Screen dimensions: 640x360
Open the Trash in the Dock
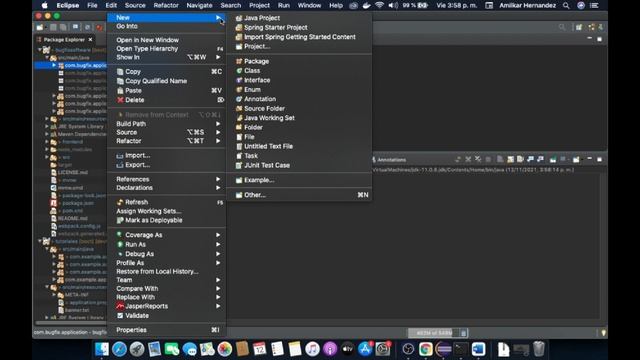(539, 349)
